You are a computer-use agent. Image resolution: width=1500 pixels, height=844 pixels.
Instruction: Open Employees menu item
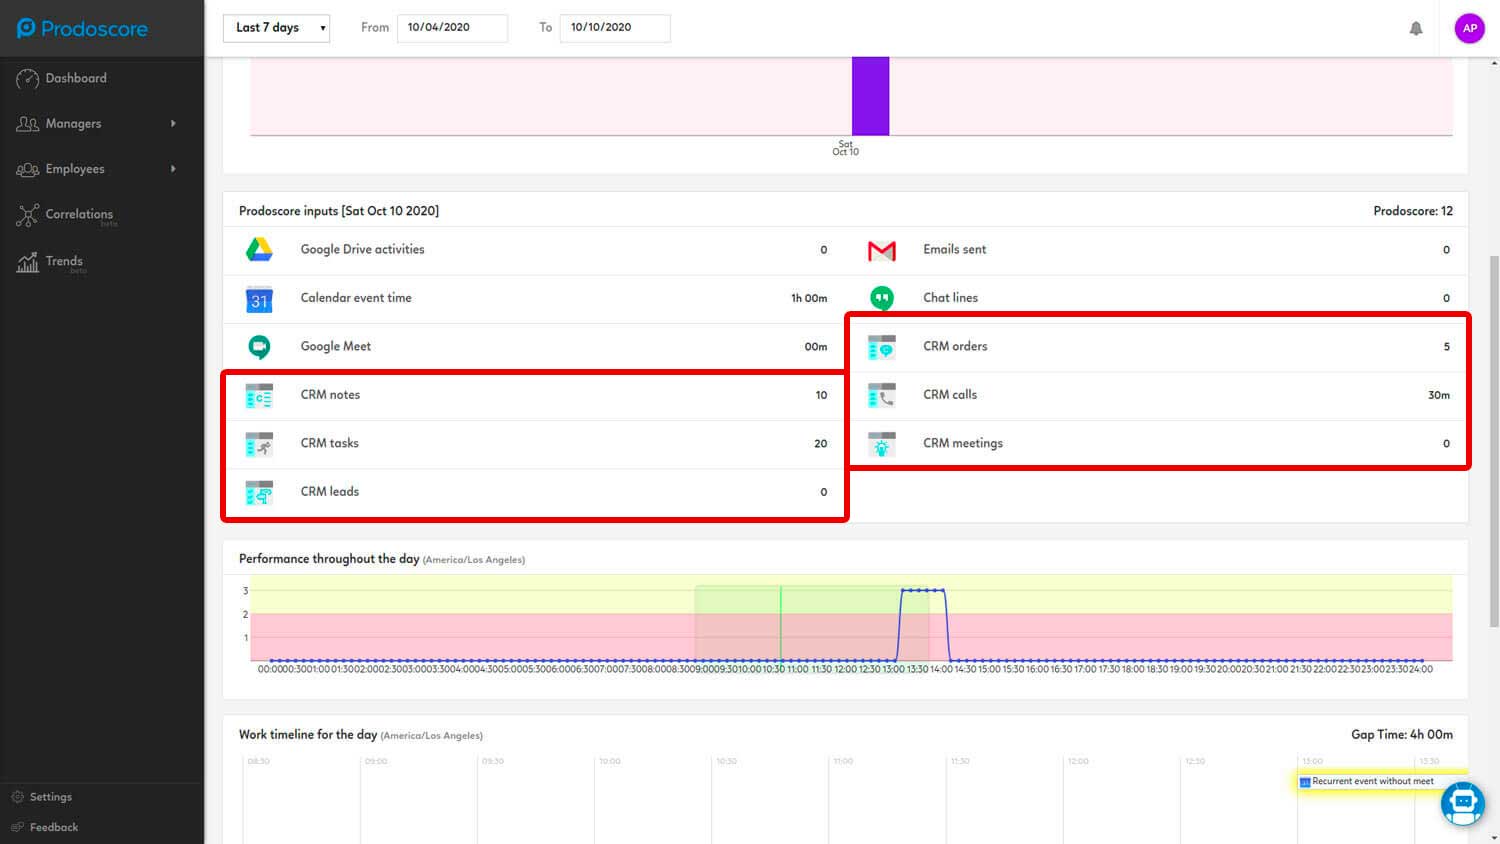coord(75,169)
